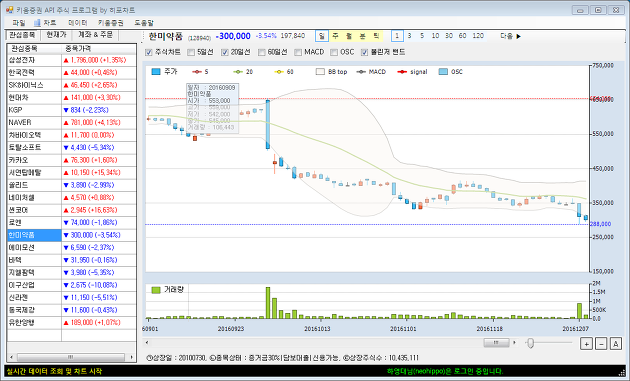
Task: Switch to the 계좌 & 주문 tab
Action: (x=95, y=35)
